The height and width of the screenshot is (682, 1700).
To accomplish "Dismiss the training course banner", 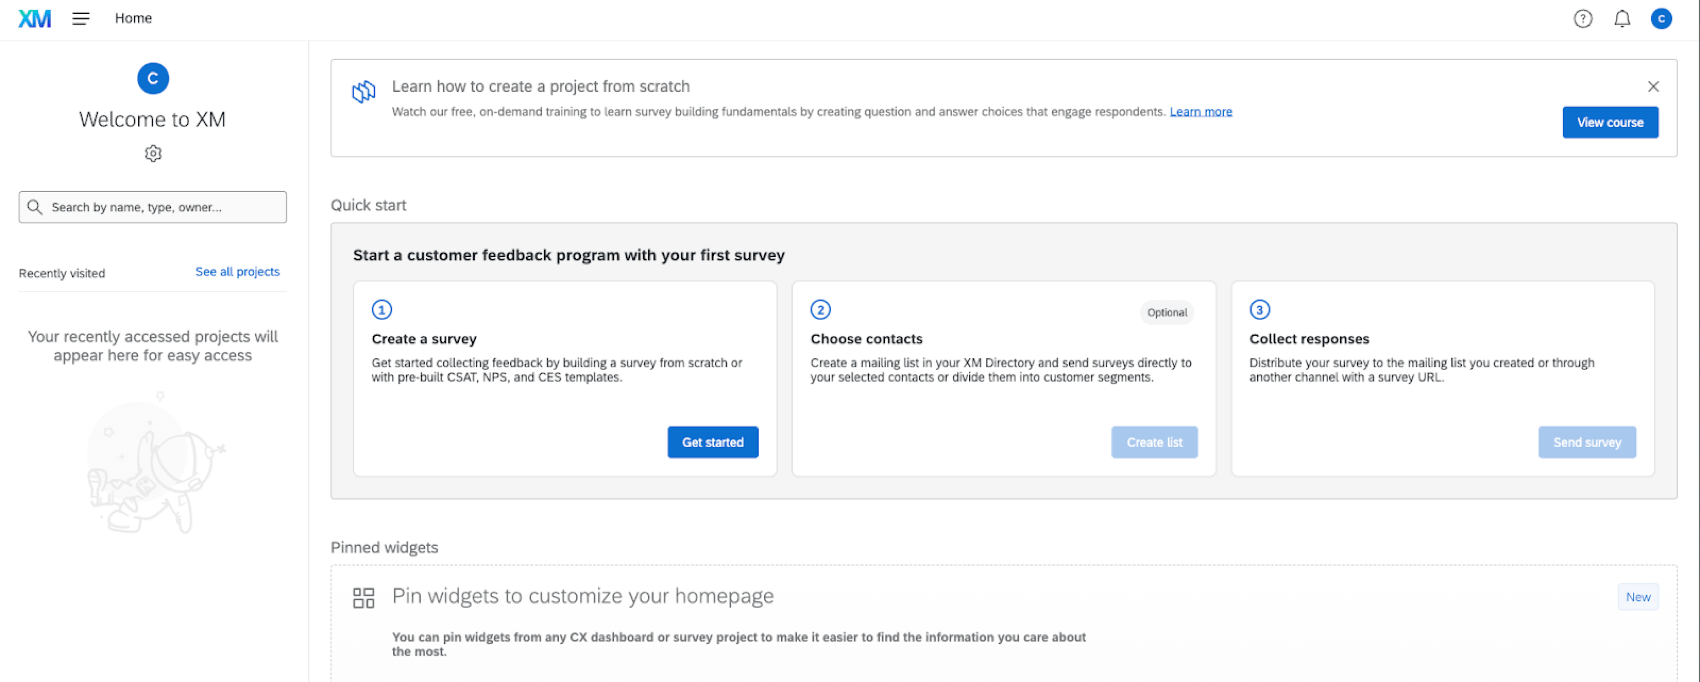I will click(x=1653, y=87).
